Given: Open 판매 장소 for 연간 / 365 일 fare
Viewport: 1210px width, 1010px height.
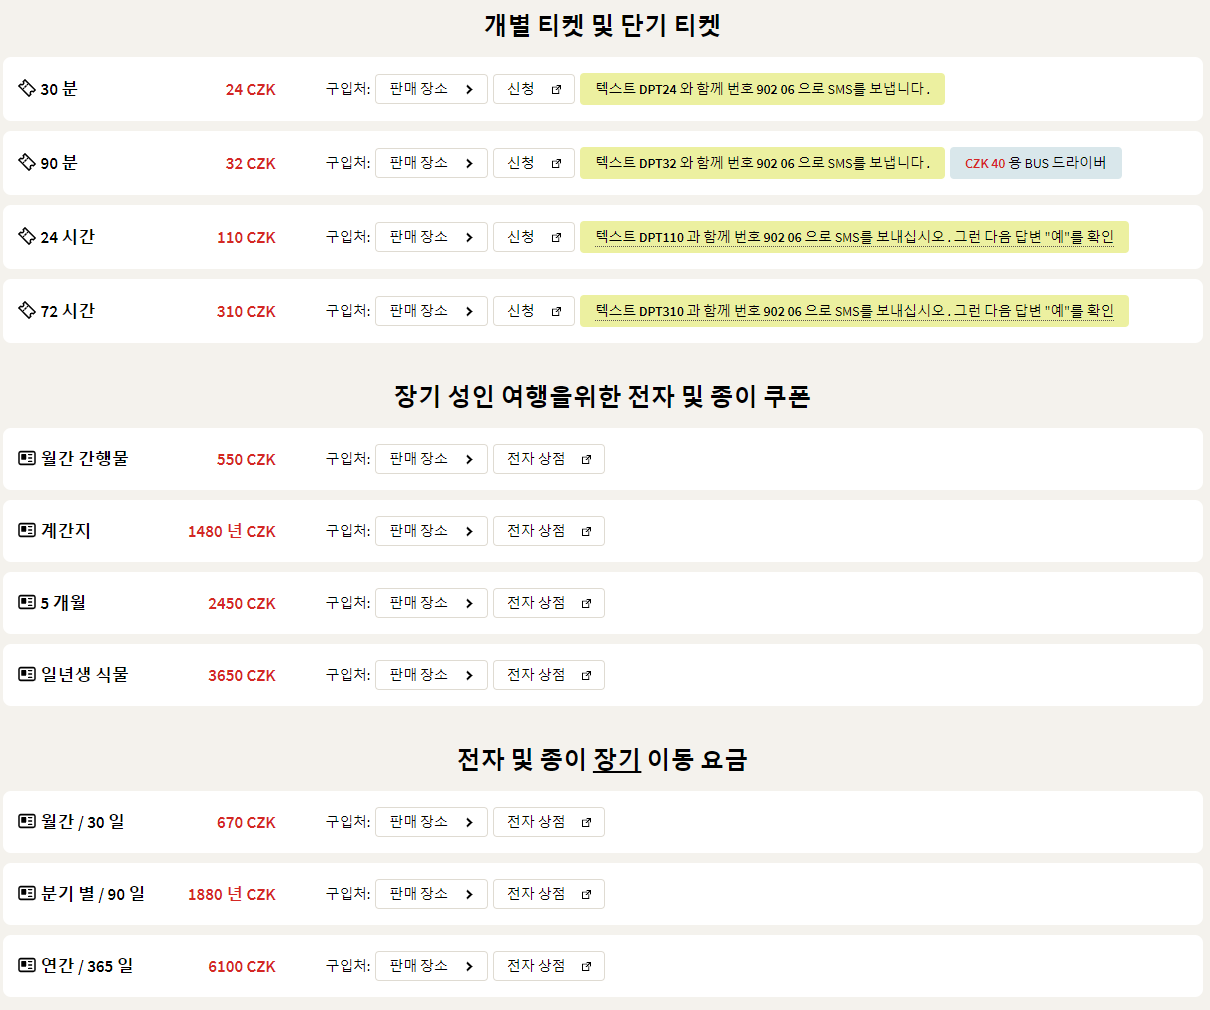Looking at the screenshot, I should coord(431,966).
